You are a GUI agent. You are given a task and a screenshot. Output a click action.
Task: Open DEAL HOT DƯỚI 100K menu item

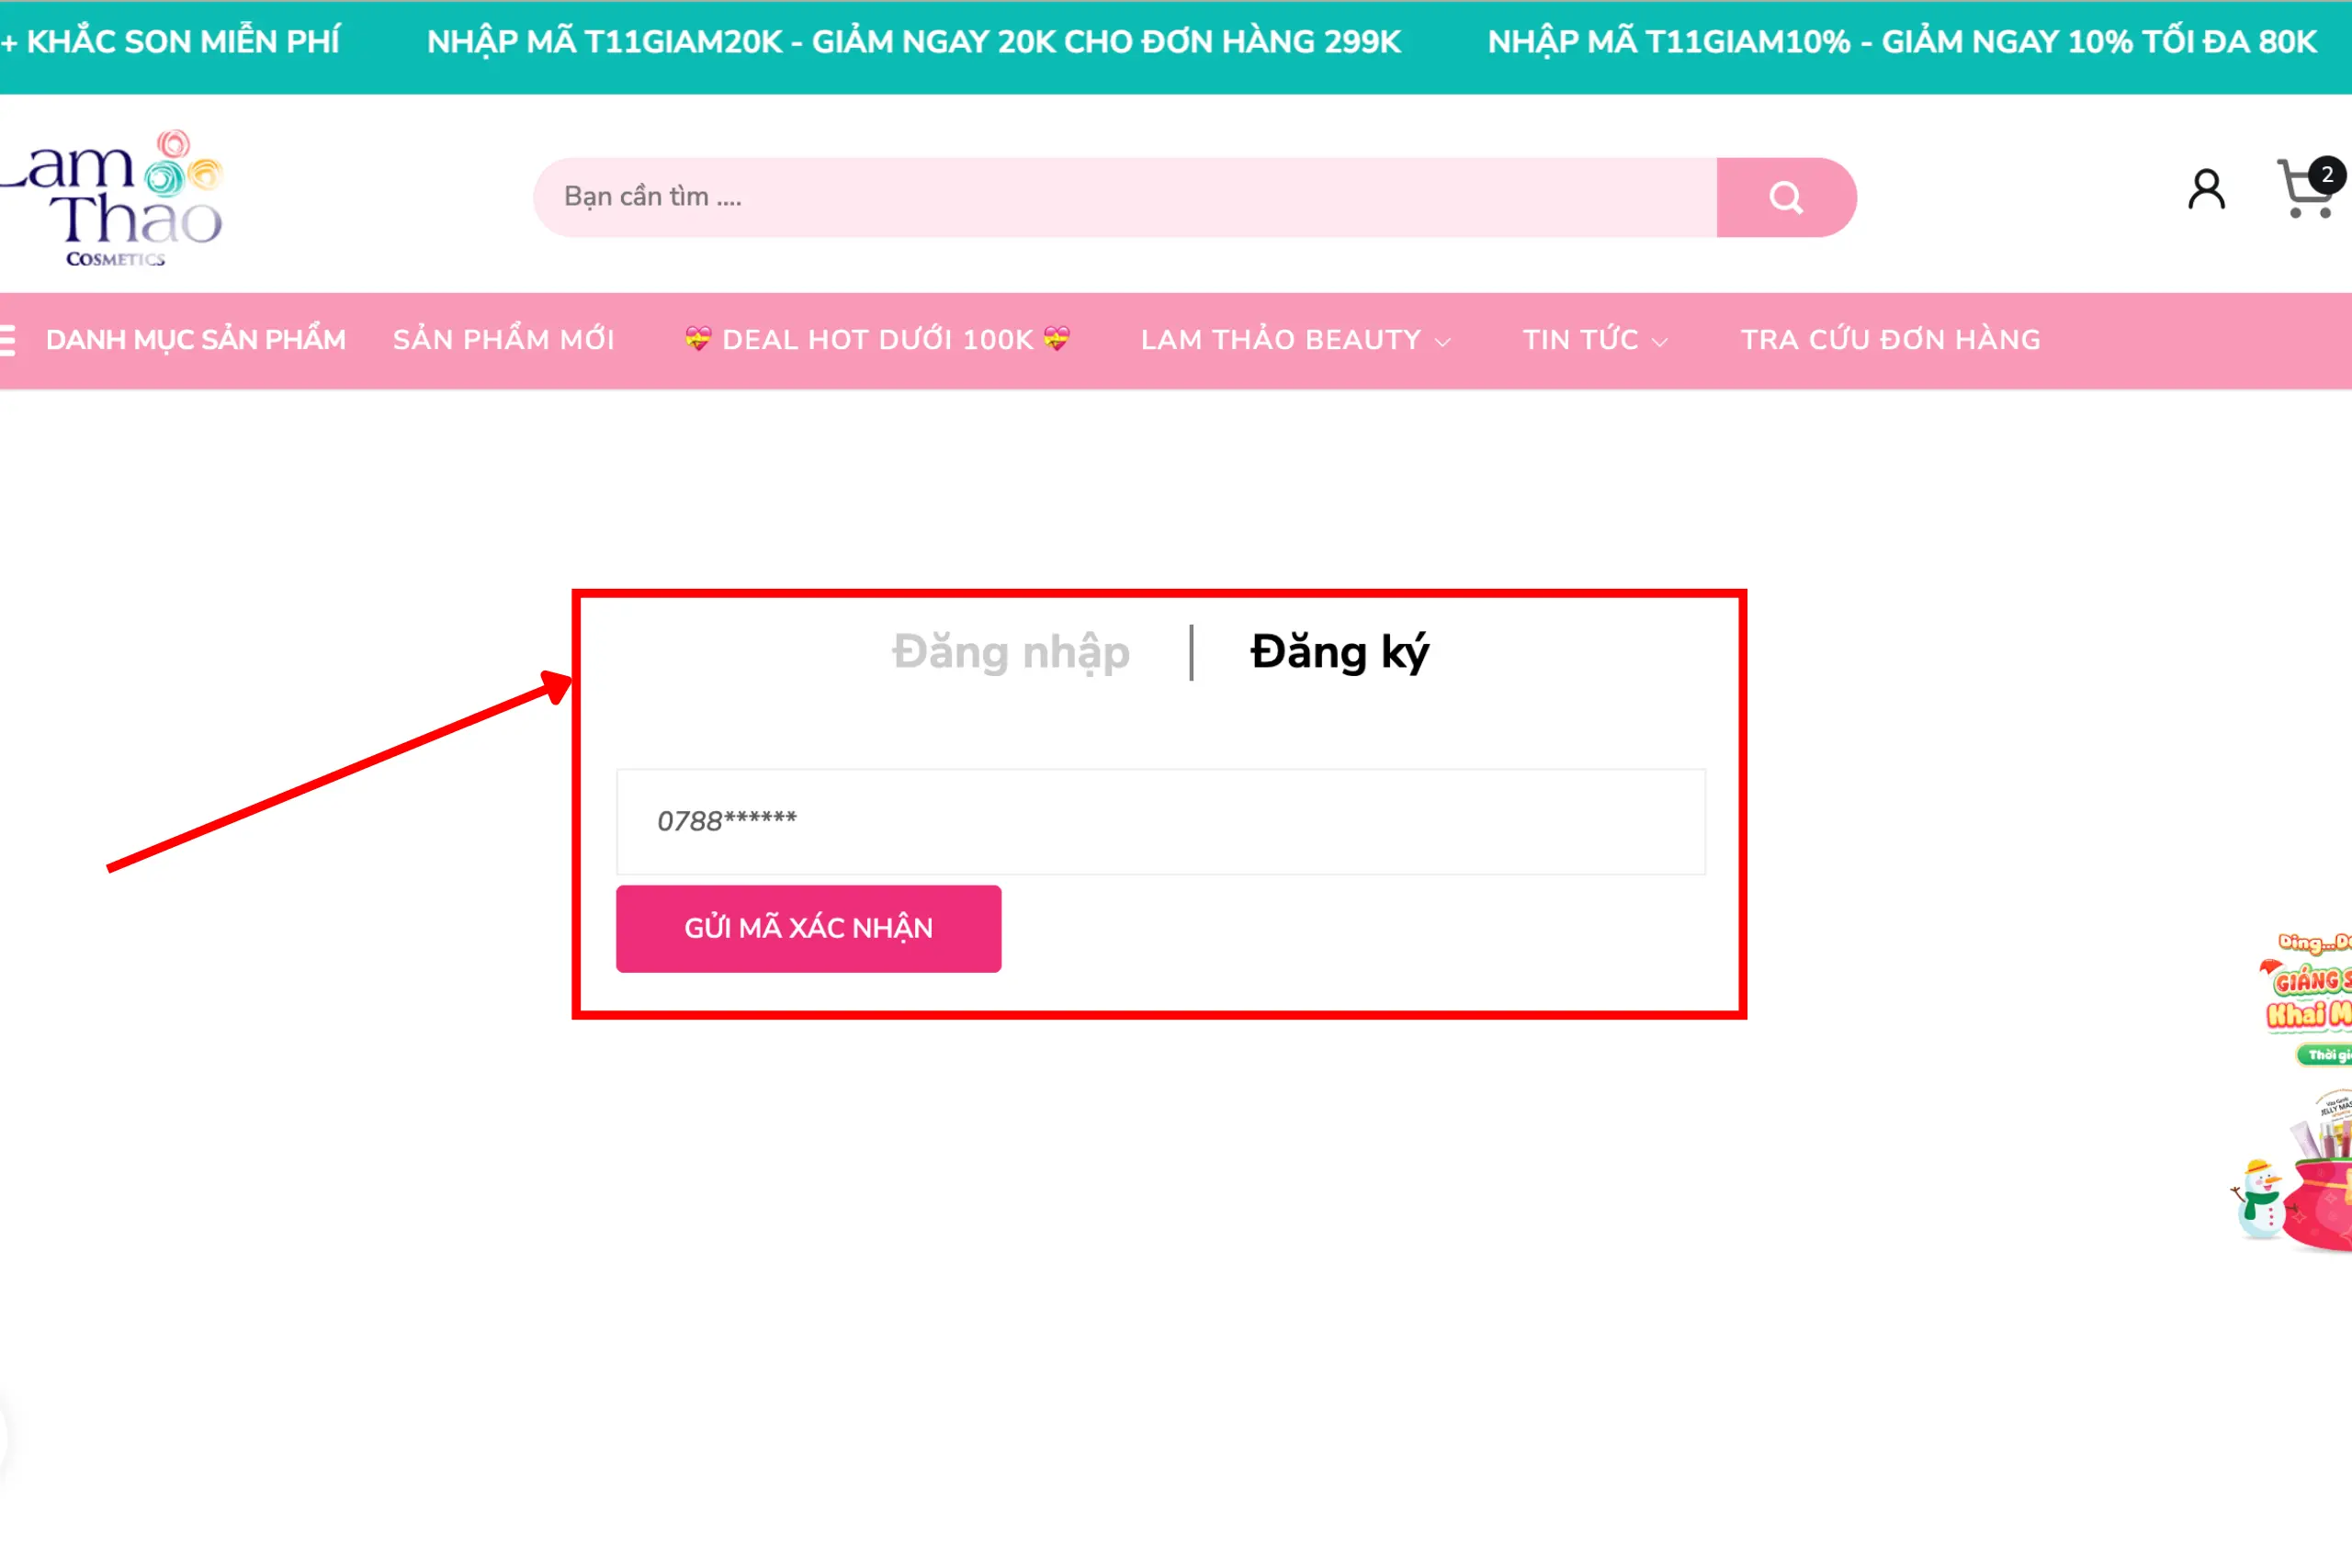tap(877, 340)
